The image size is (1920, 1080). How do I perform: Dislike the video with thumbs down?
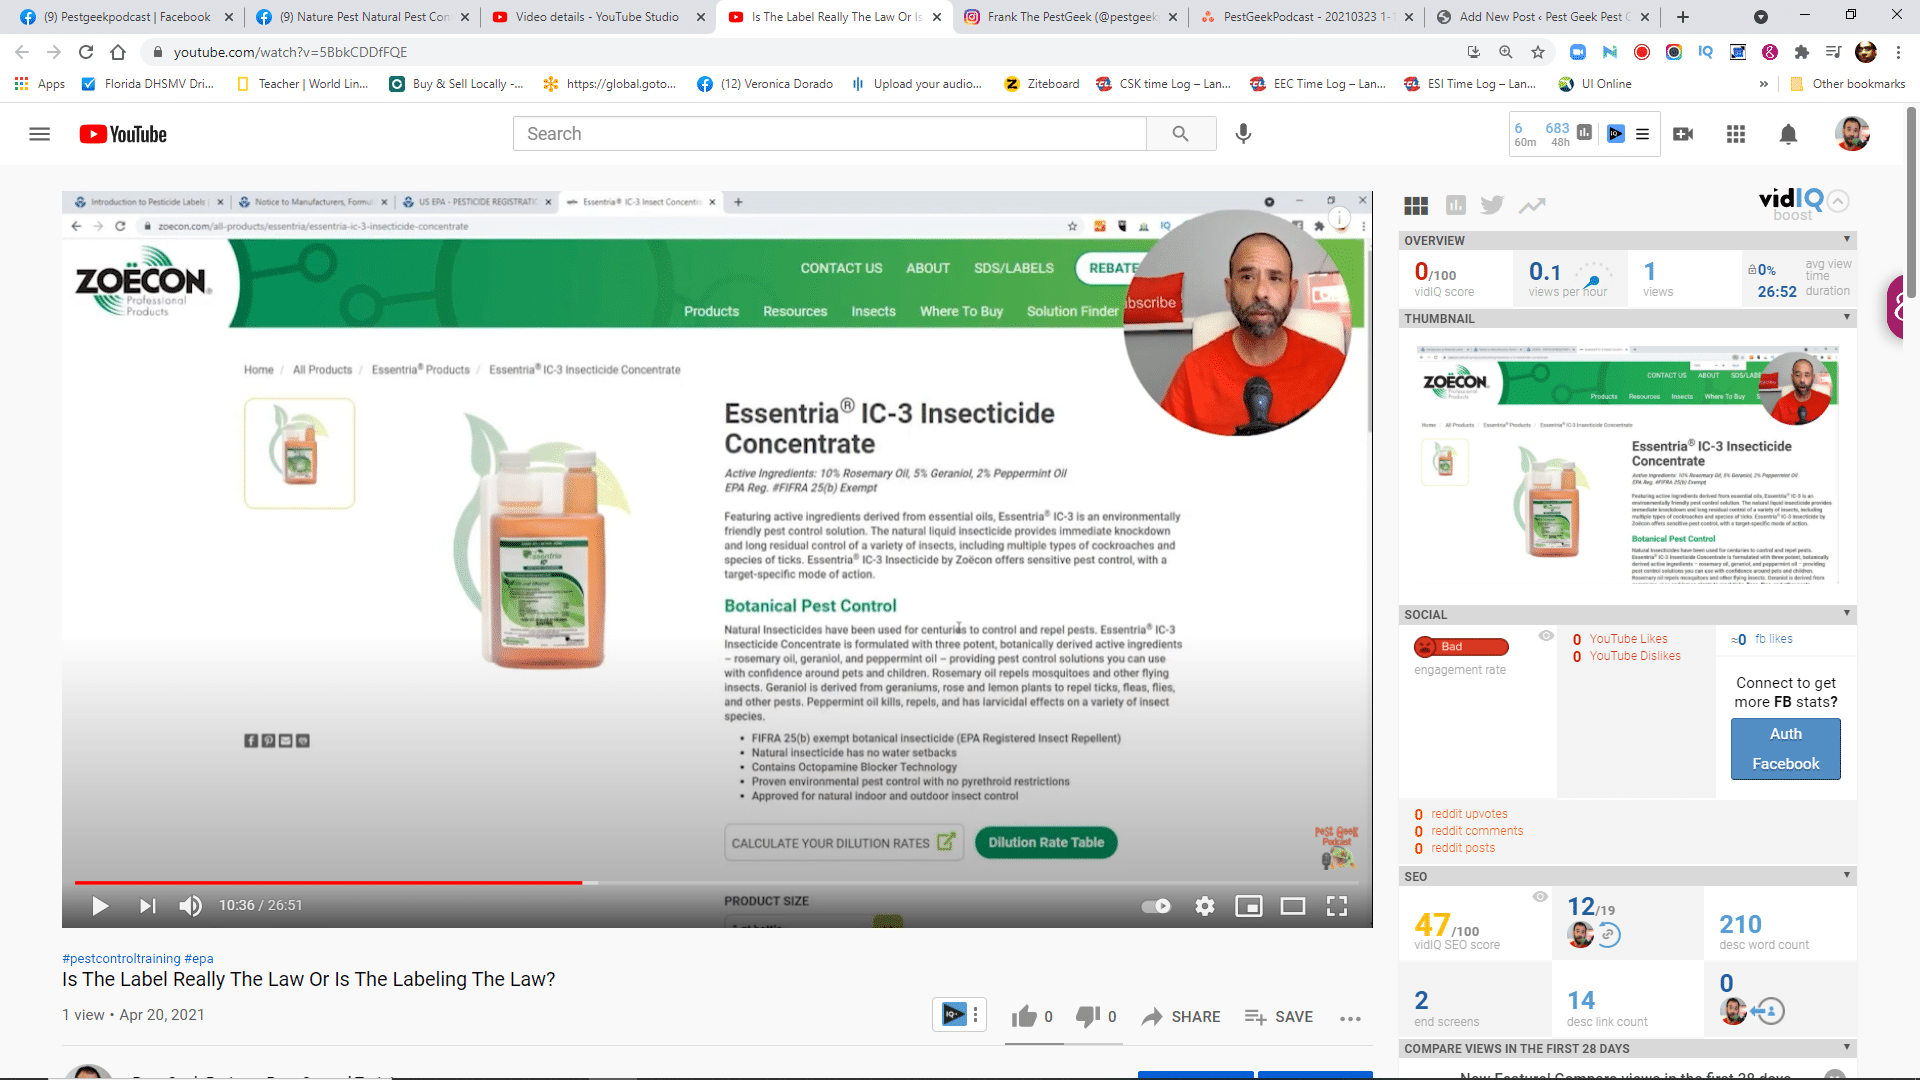[x=1087, y=1017]
